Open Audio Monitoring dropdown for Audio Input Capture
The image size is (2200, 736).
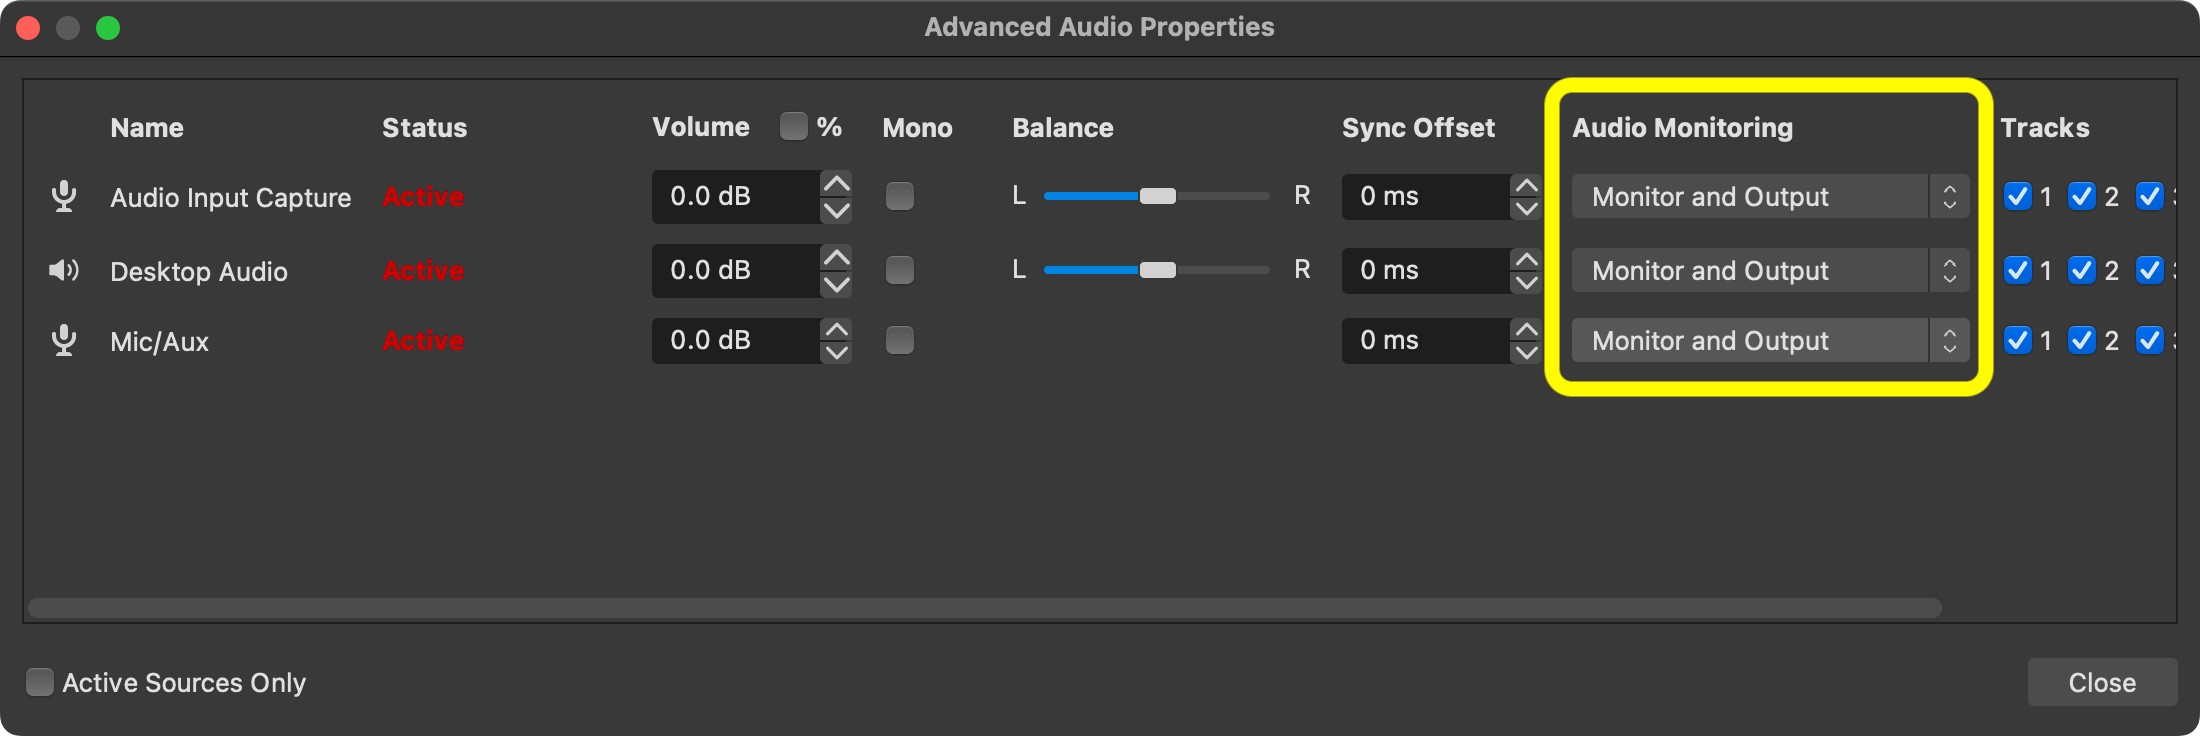pyautogui.click(x=1770, y=196)
